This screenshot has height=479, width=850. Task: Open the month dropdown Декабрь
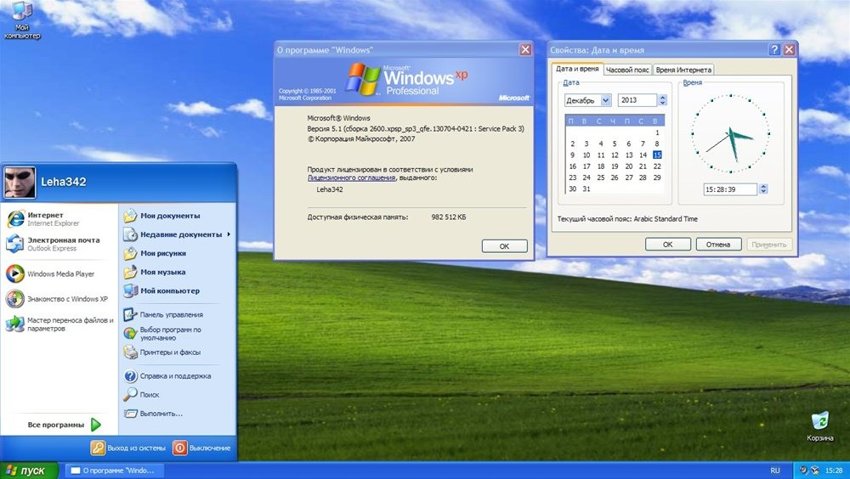(606, 100)
